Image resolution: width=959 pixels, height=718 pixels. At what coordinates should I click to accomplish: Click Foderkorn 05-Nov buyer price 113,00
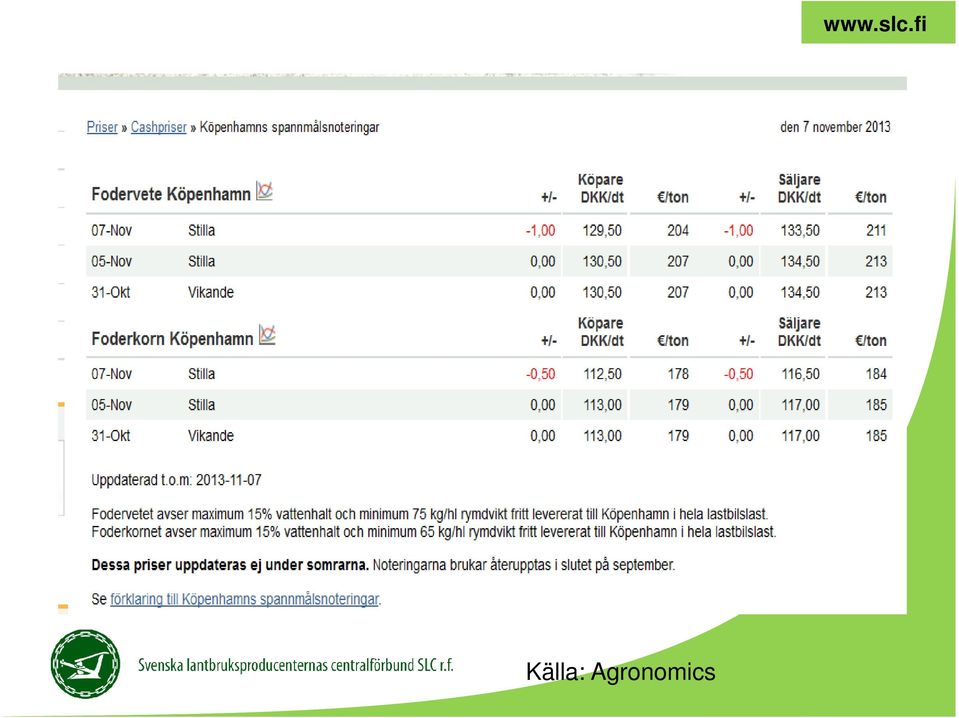[602, 405]
